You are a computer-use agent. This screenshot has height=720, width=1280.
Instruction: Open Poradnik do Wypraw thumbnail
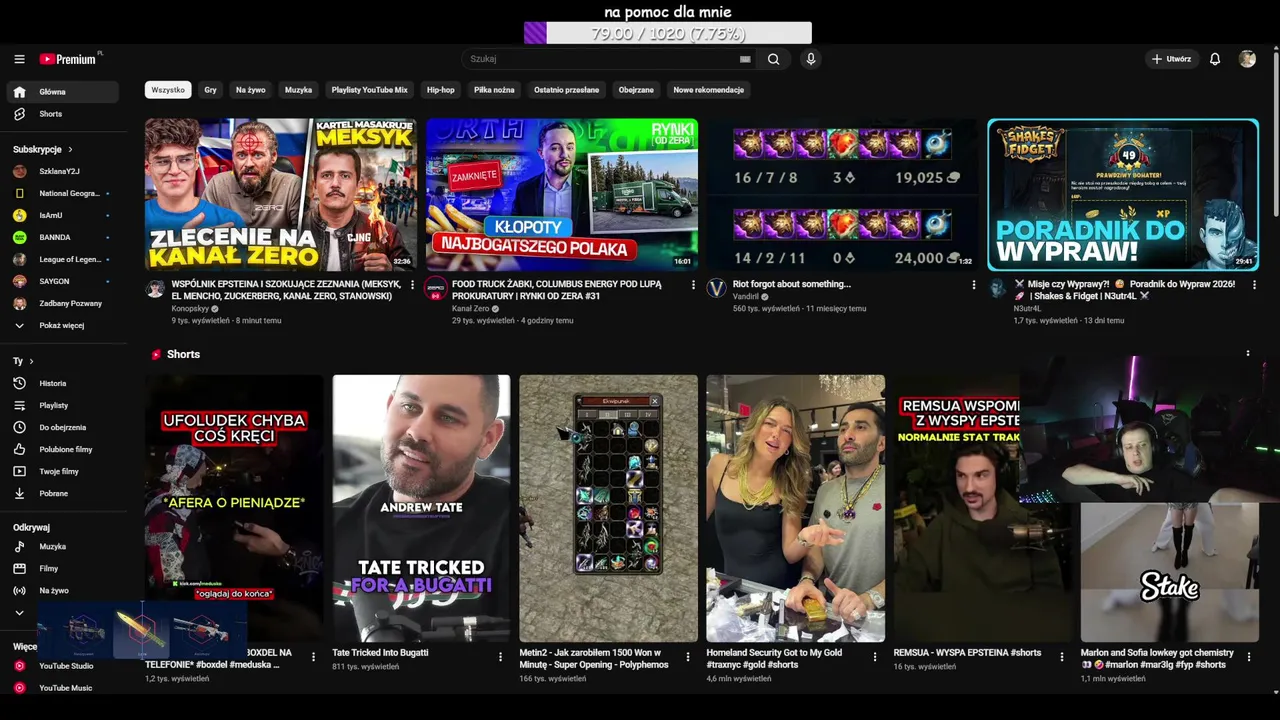(1123, 195)
